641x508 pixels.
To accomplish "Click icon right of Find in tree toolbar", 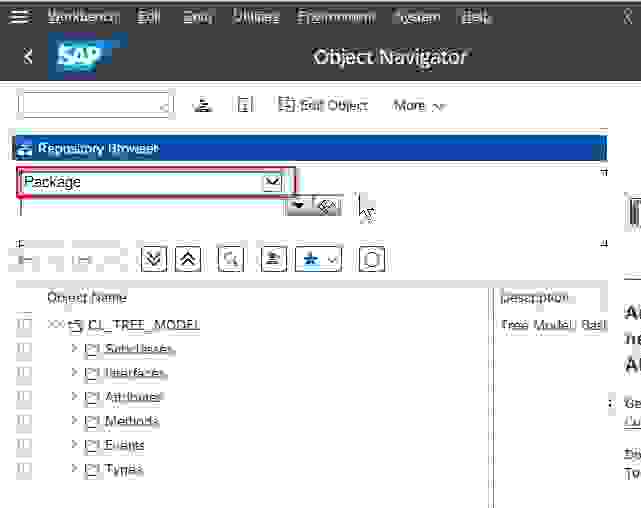I will pos(274,259).
